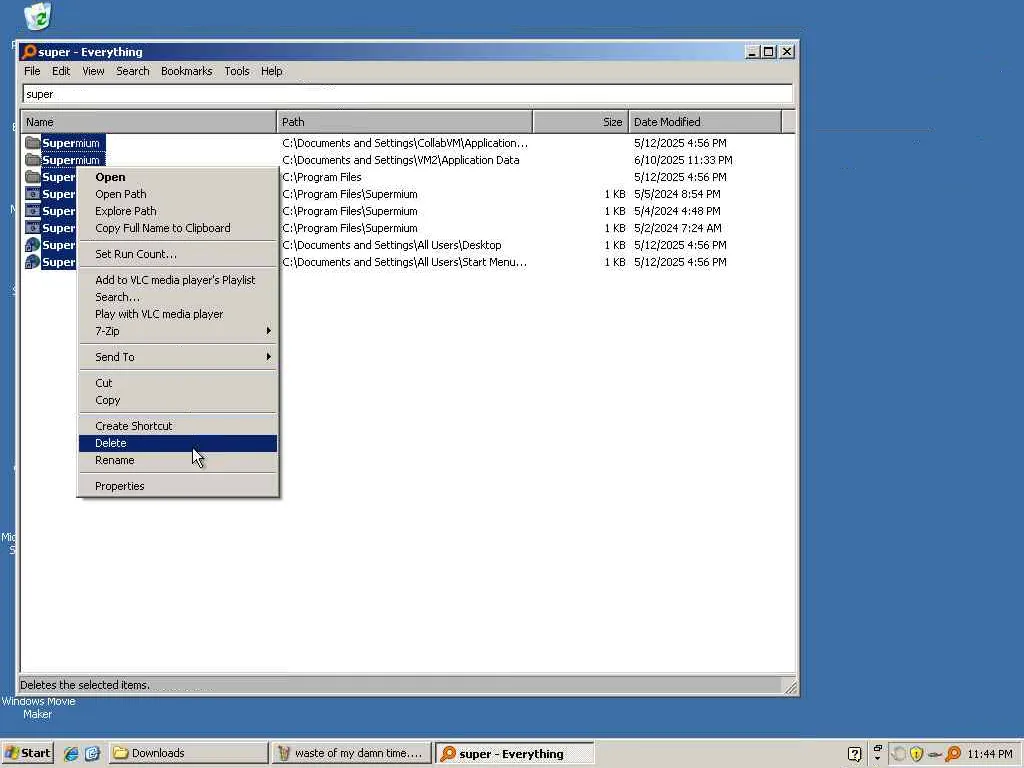Click folder icon of CollabVM Supermium row

coord(33,143)
